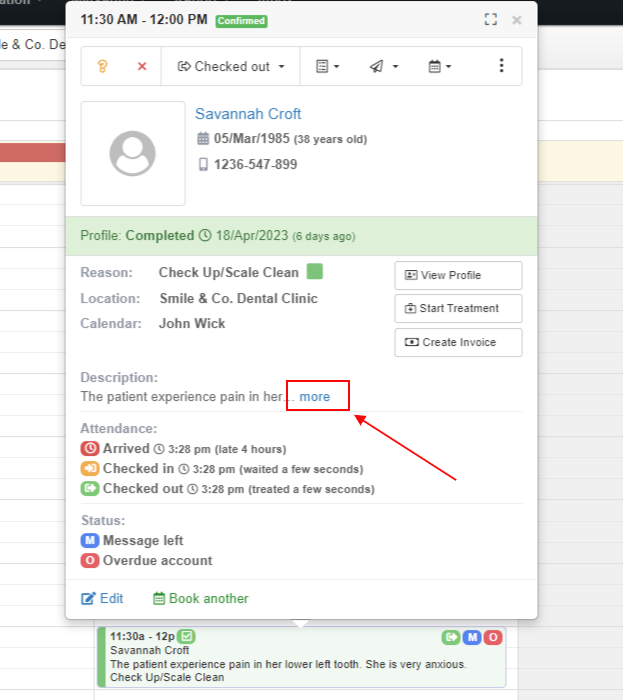
Task: Click the green Confirmed status badge
Action: coord(241,21)
